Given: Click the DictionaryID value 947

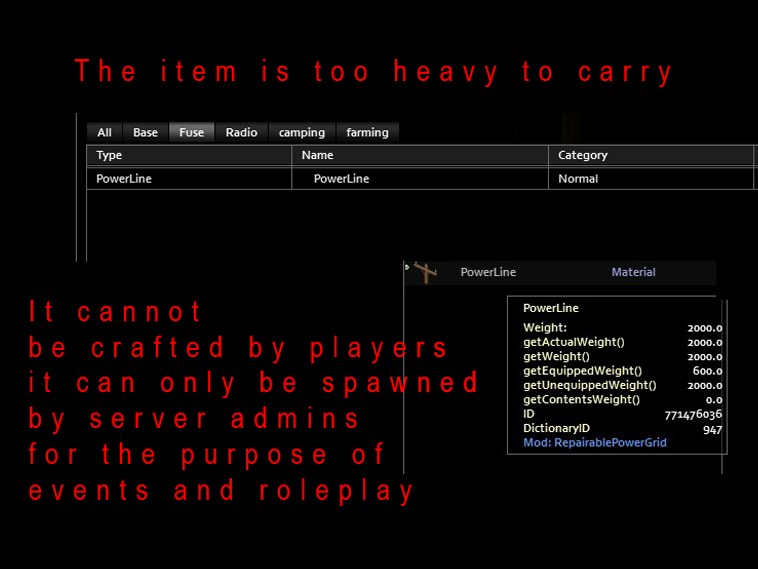Looking at the screenshot, I should point(713,429).
